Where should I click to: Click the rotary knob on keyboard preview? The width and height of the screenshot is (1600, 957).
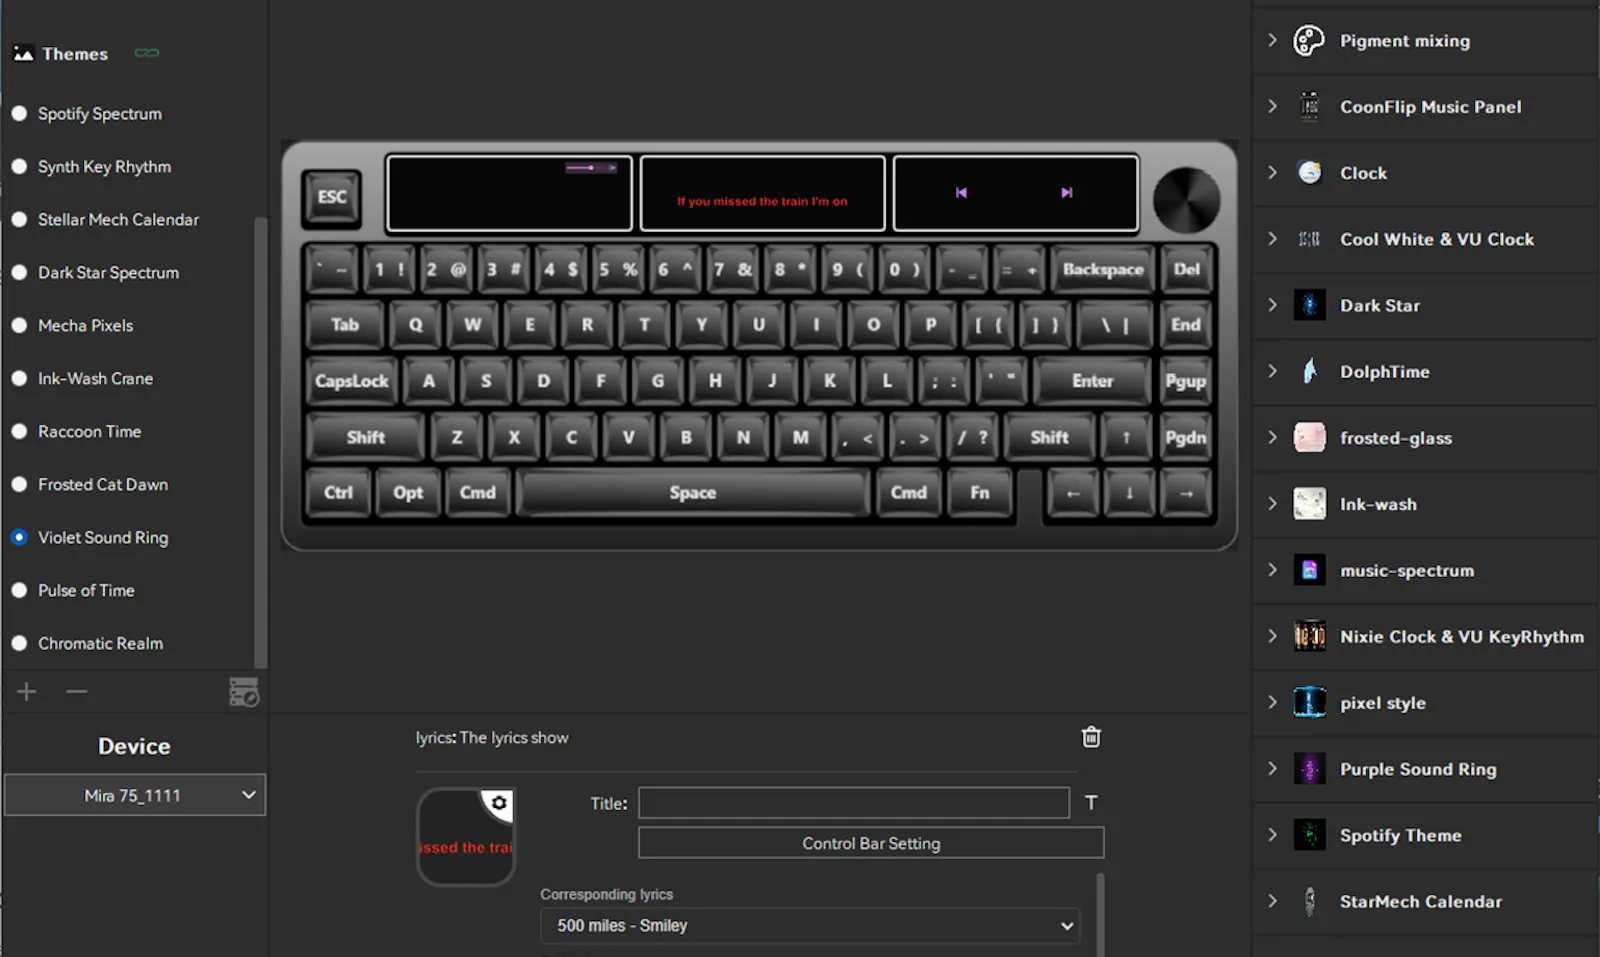pos(1186,199)
